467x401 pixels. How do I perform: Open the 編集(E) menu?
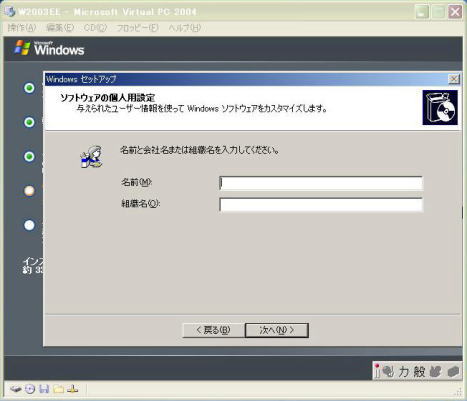[x=60, y=28]
